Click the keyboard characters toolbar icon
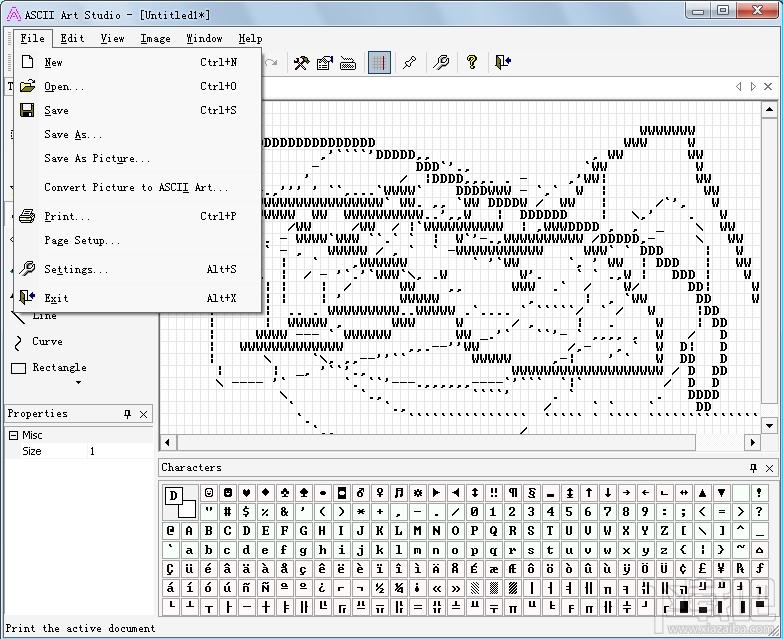Screen dimensions: 783x639 coord(348,63)
